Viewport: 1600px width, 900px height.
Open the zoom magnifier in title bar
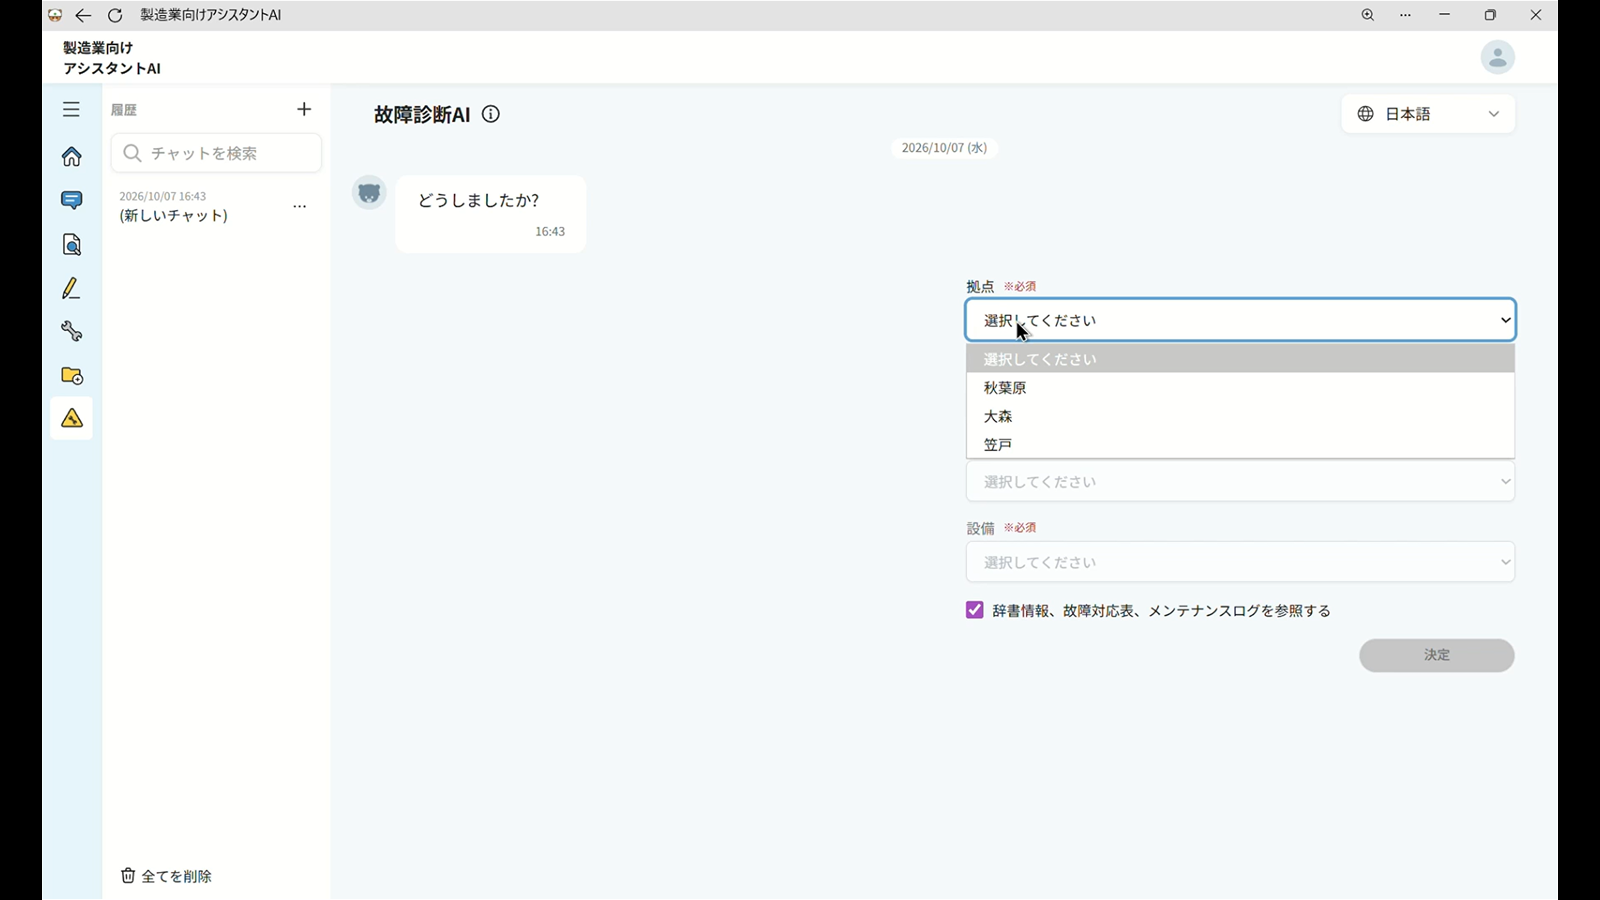point(1367,15)
